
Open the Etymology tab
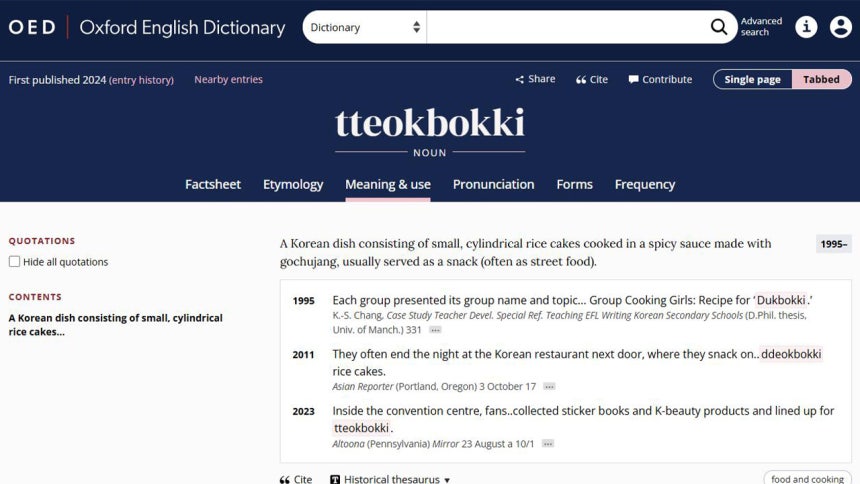pos(293,184)
